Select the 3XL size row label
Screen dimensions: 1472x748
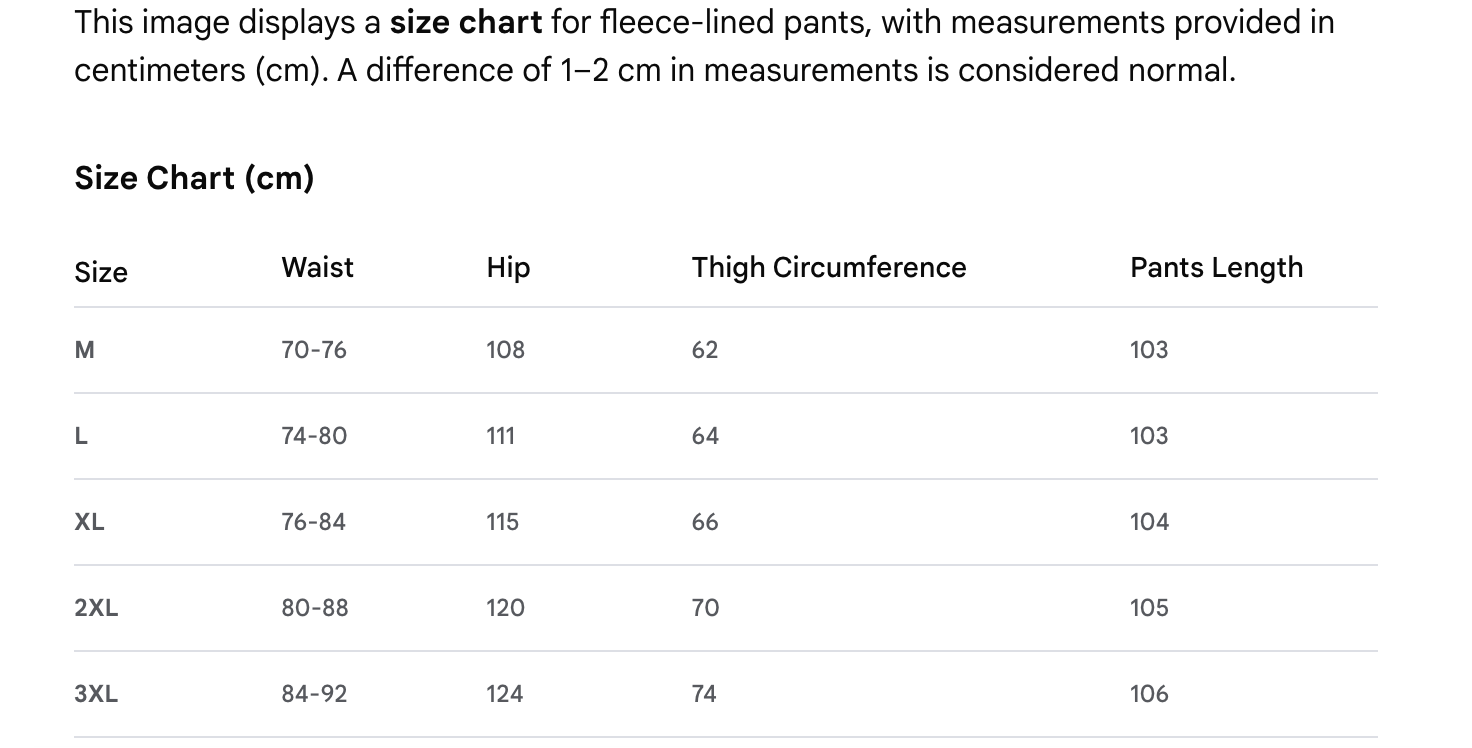click(96, 694)
